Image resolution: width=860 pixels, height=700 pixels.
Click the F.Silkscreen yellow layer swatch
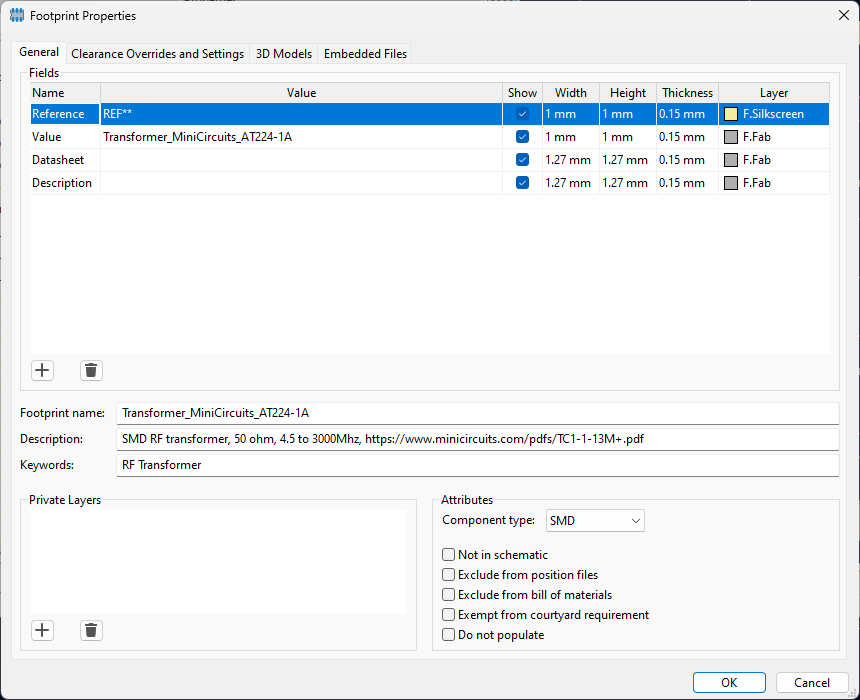click(731, 114)
